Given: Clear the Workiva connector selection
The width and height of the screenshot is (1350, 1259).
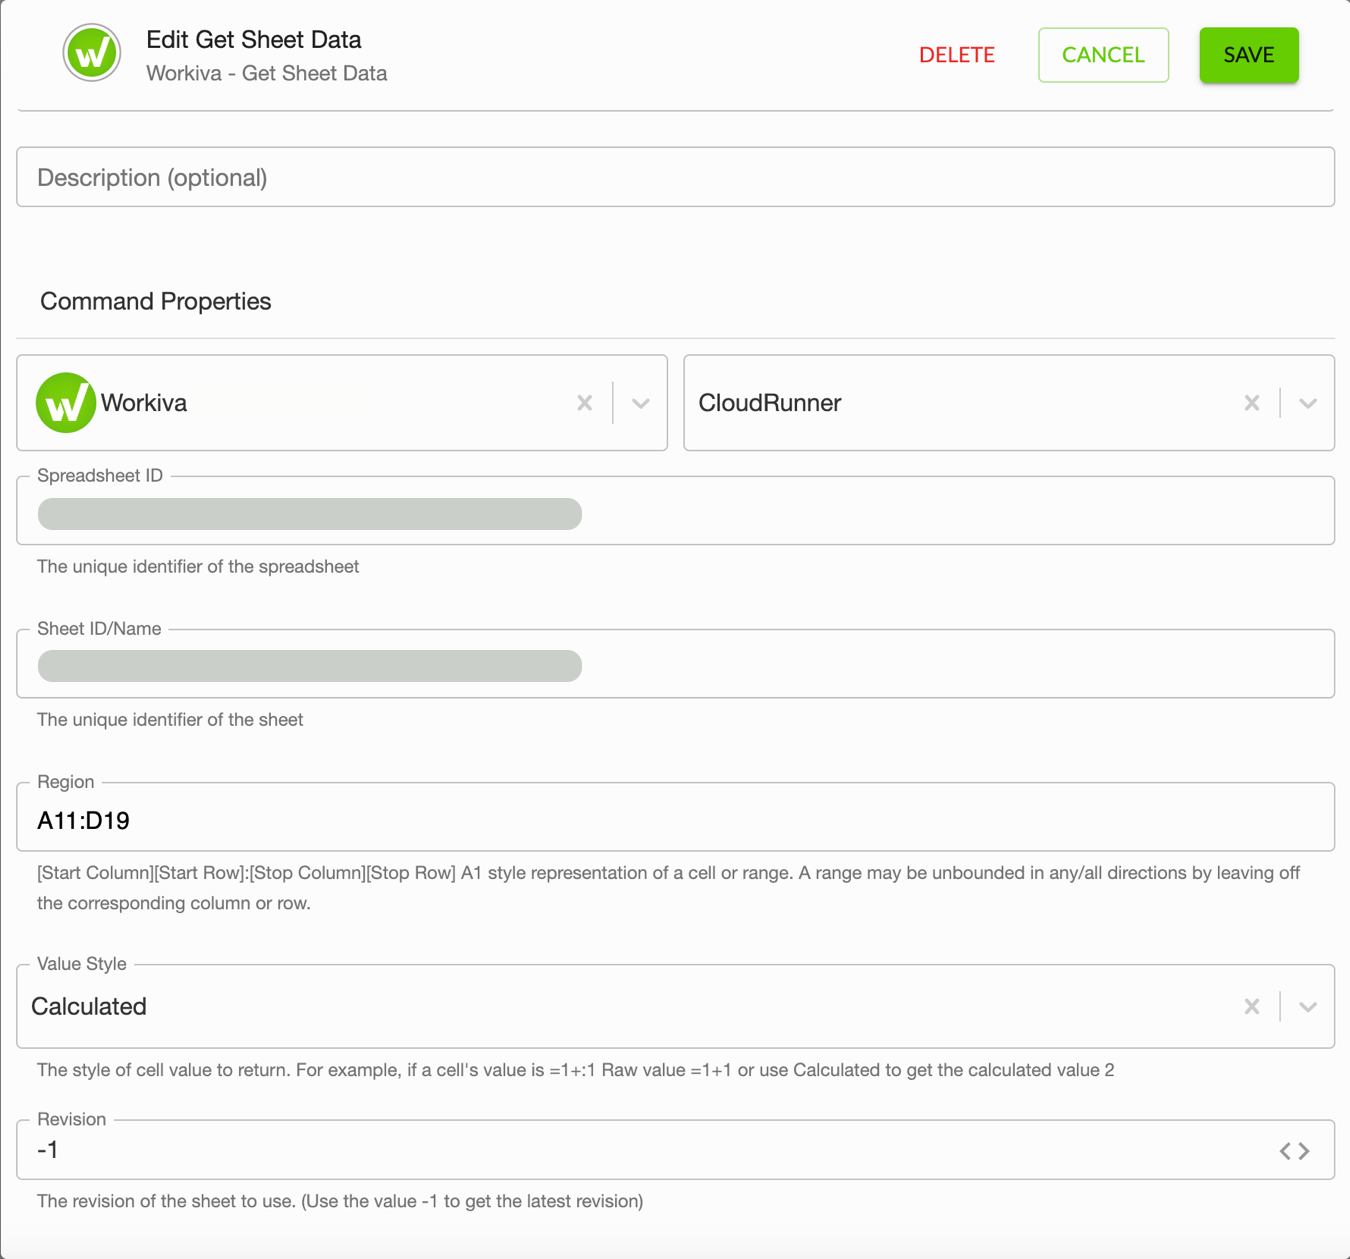Looking at the screenshot, I should point(585,403).
